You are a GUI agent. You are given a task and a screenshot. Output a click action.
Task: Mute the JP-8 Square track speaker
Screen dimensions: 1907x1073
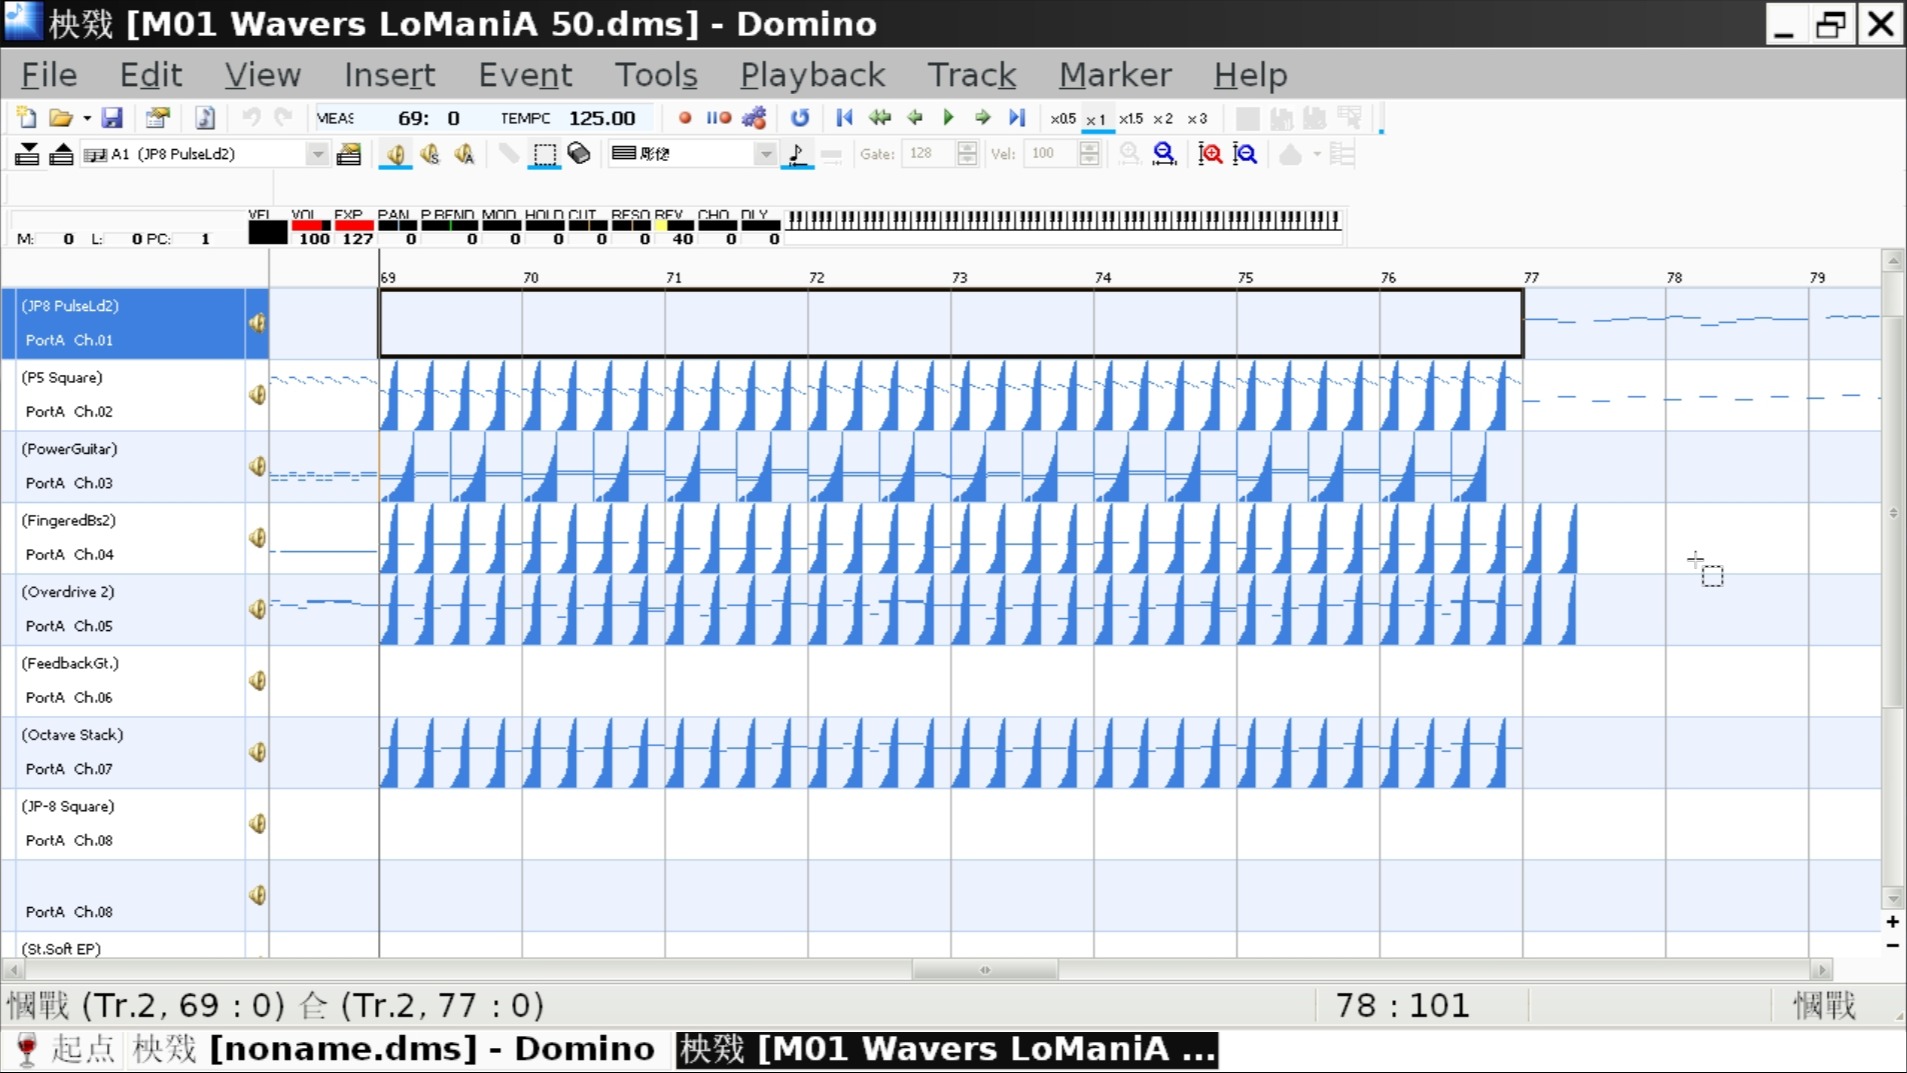point(257,824)
